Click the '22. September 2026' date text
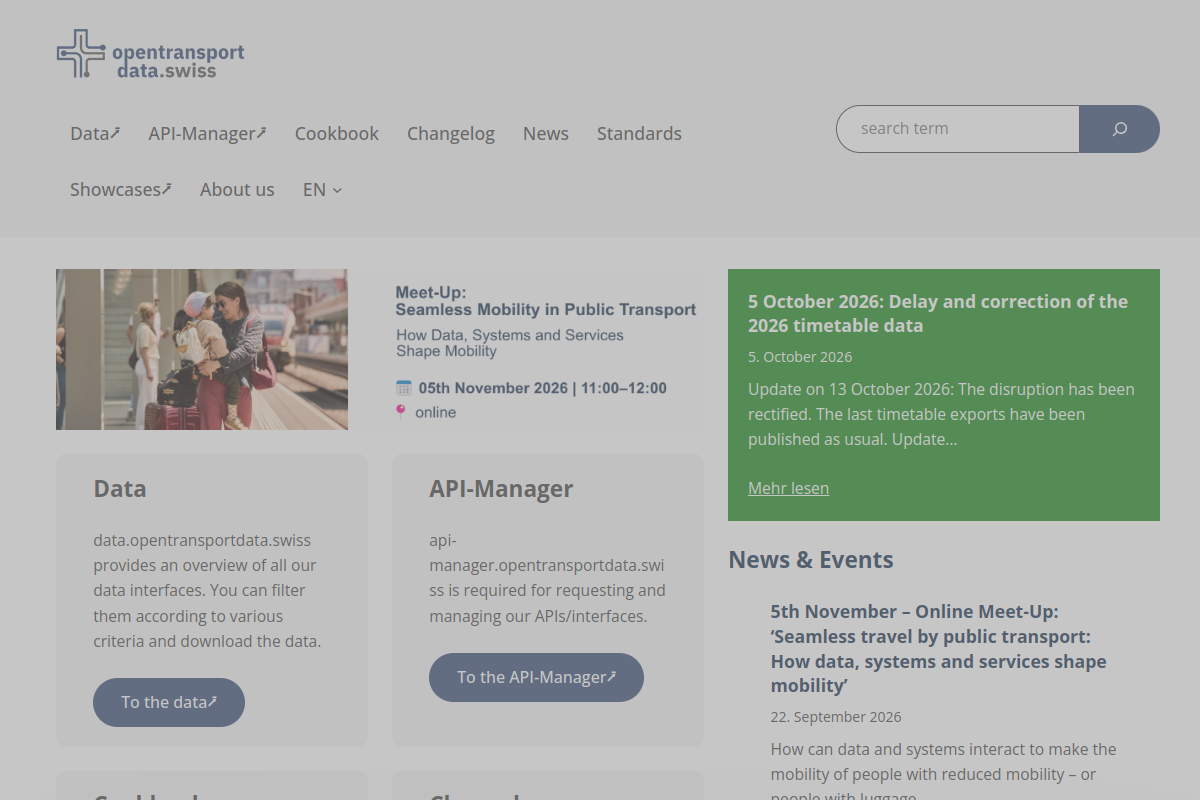The height and width of the screenshot is (800, 1200). 836,717
